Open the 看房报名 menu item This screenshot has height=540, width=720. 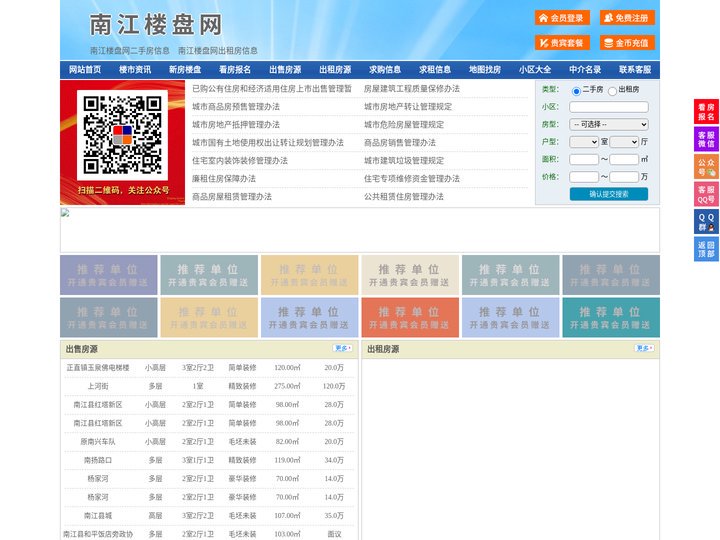(x=235, y=70)
